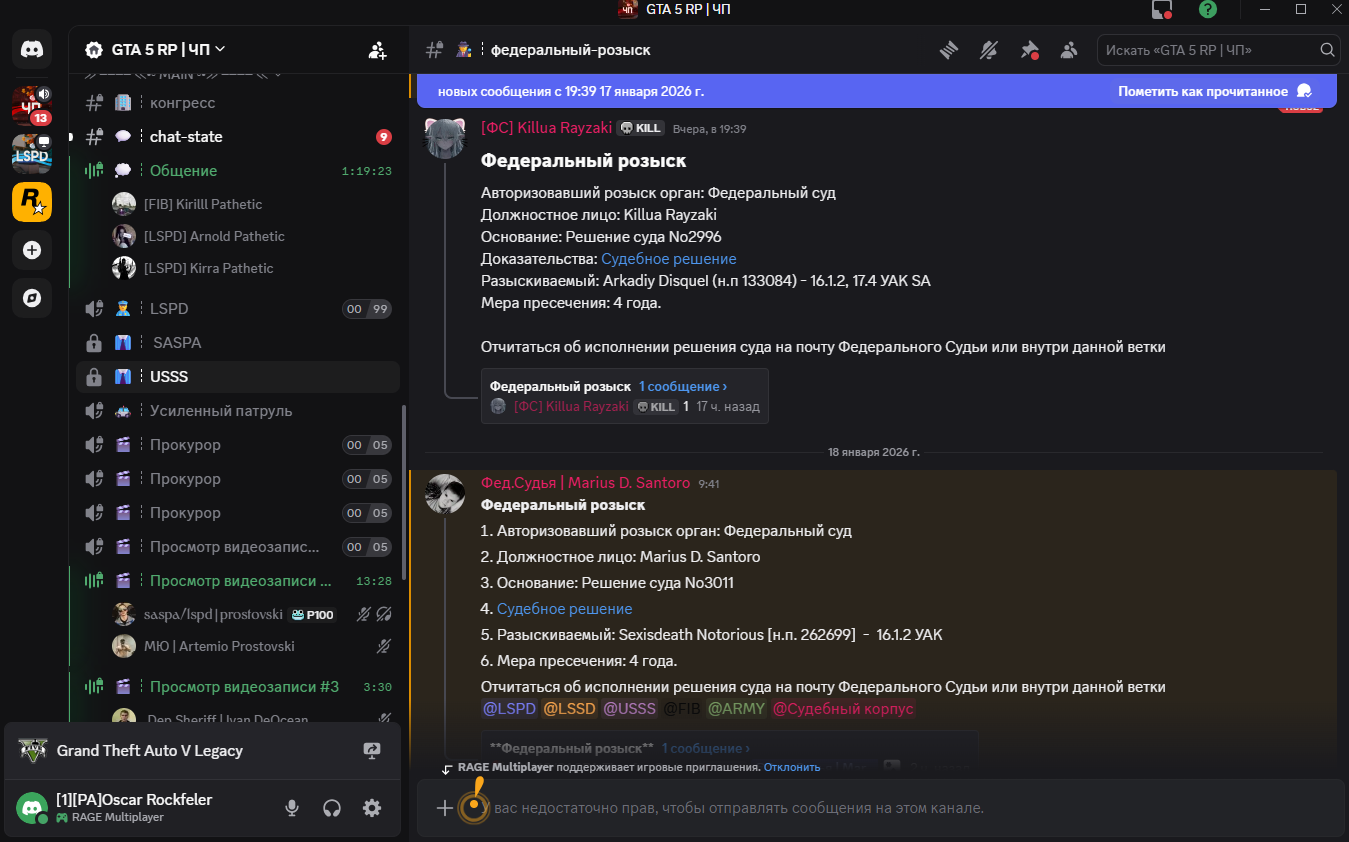
Task: Expand the GTA 5 RP | ЧП server dropdown
Action: click(156, 49)
